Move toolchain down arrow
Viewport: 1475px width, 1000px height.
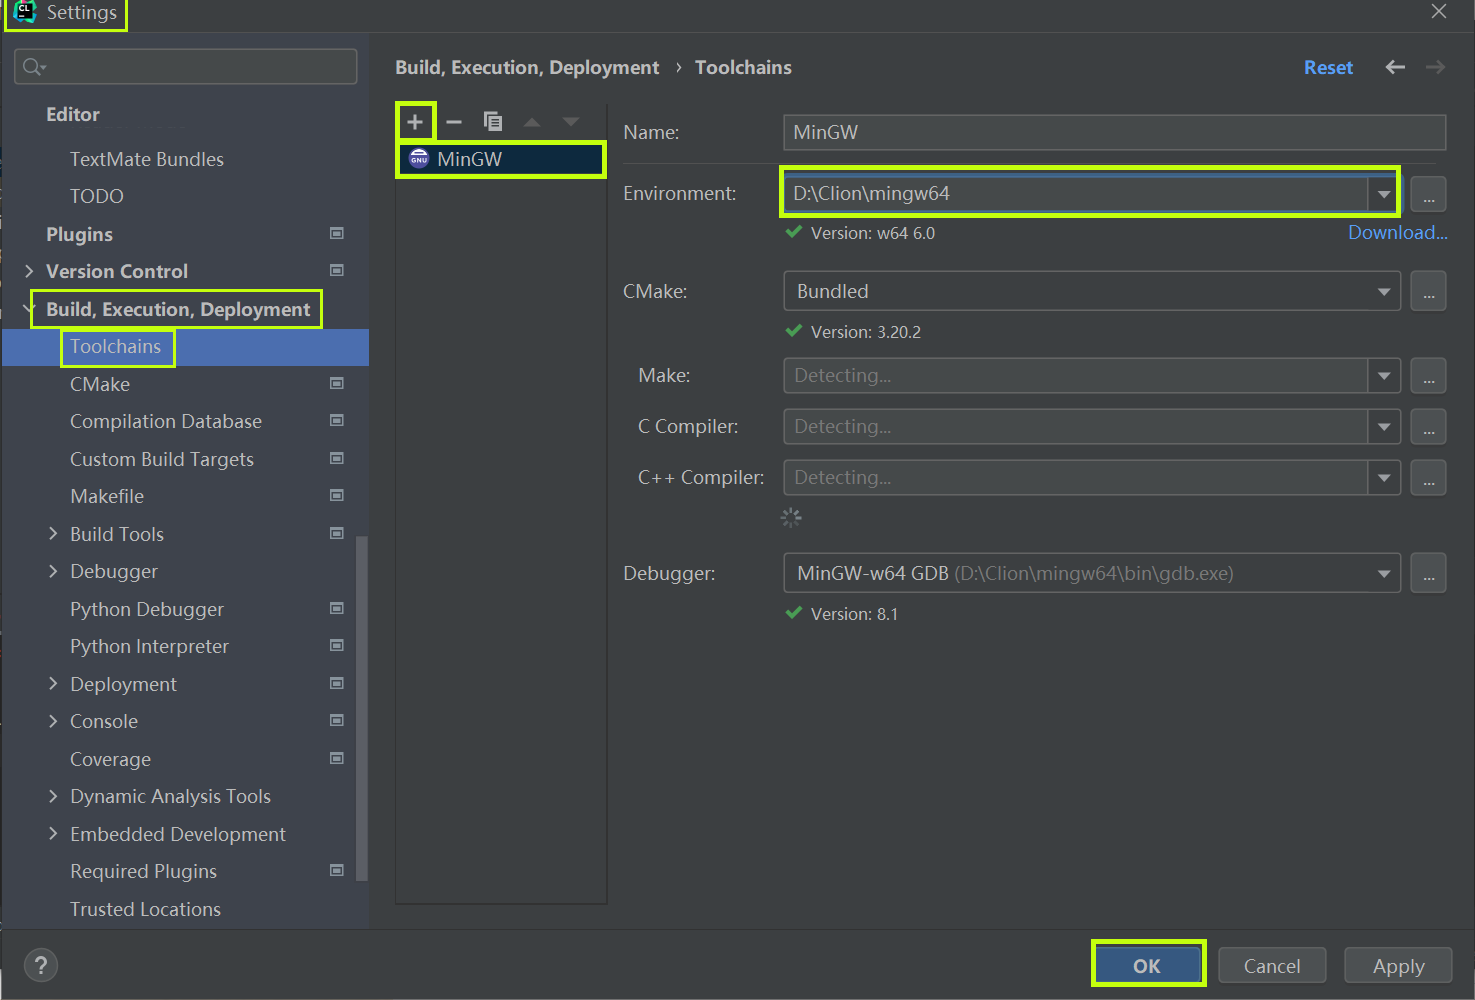coord(571,122)
